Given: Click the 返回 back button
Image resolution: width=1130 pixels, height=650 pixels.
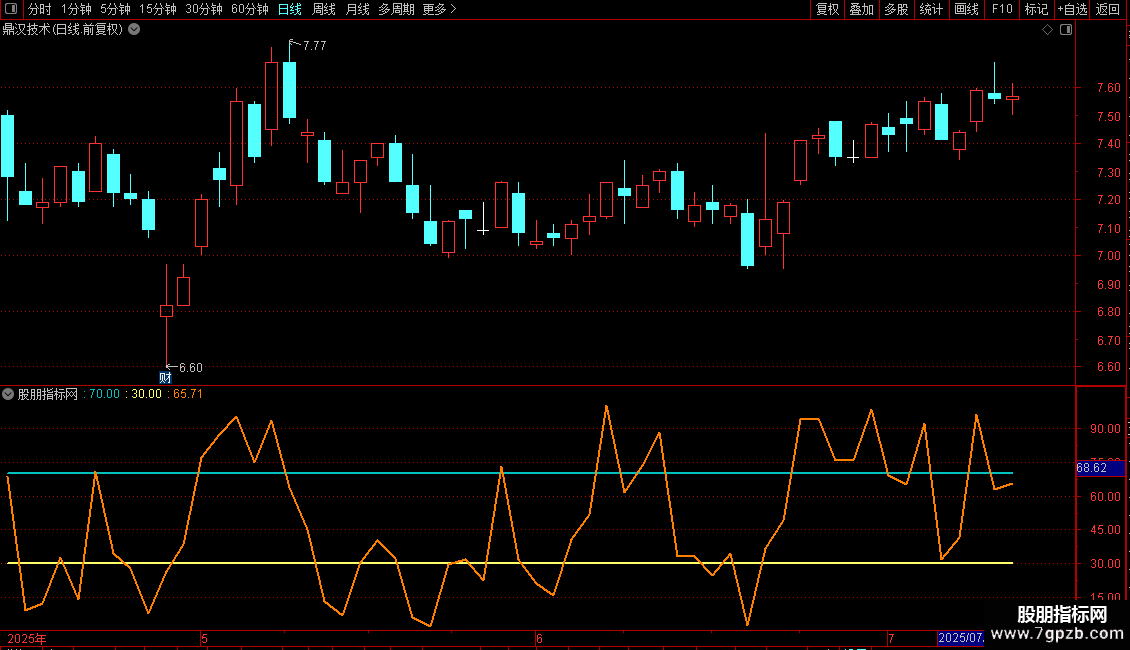Looking at the screenshot, I should pyautogui.click(x=1108, y=9).
